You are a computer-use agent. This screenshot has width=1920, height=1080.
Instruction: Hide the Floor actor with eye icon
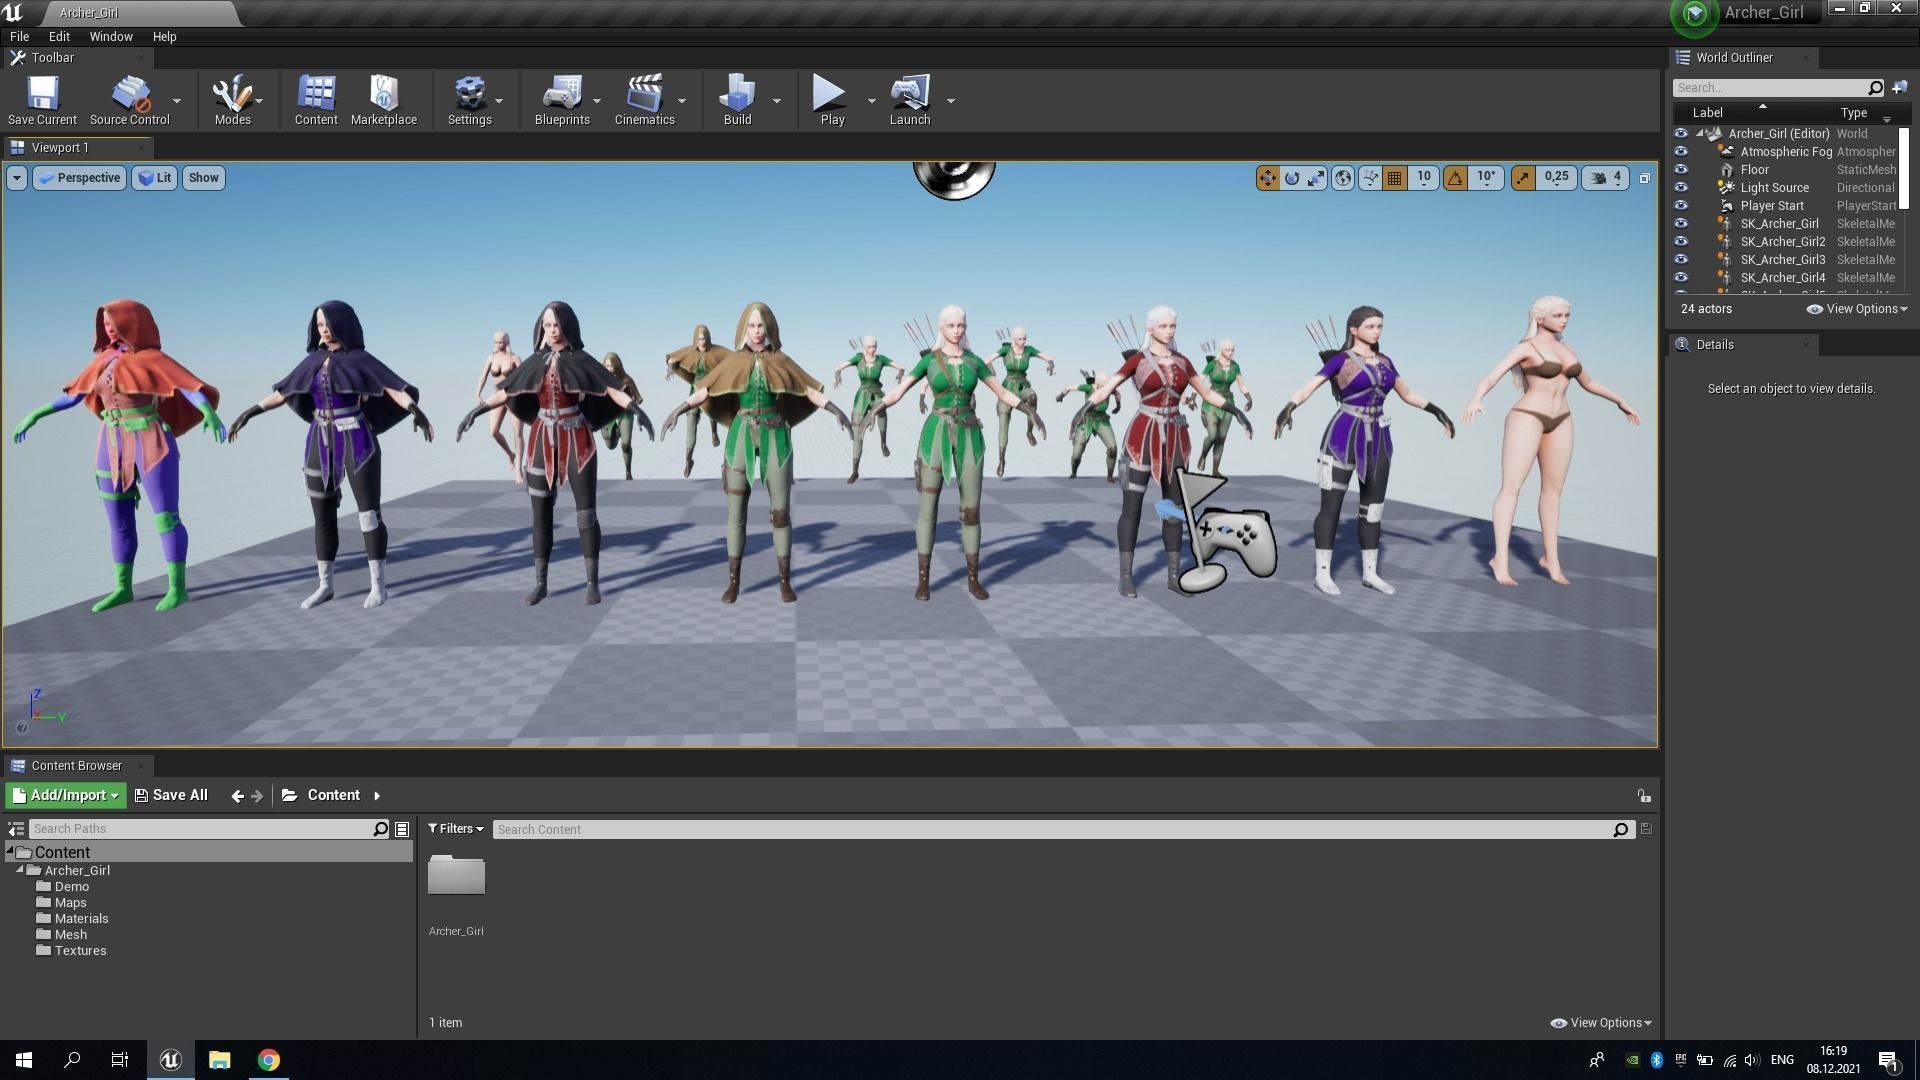click(x=1681, y=170)
